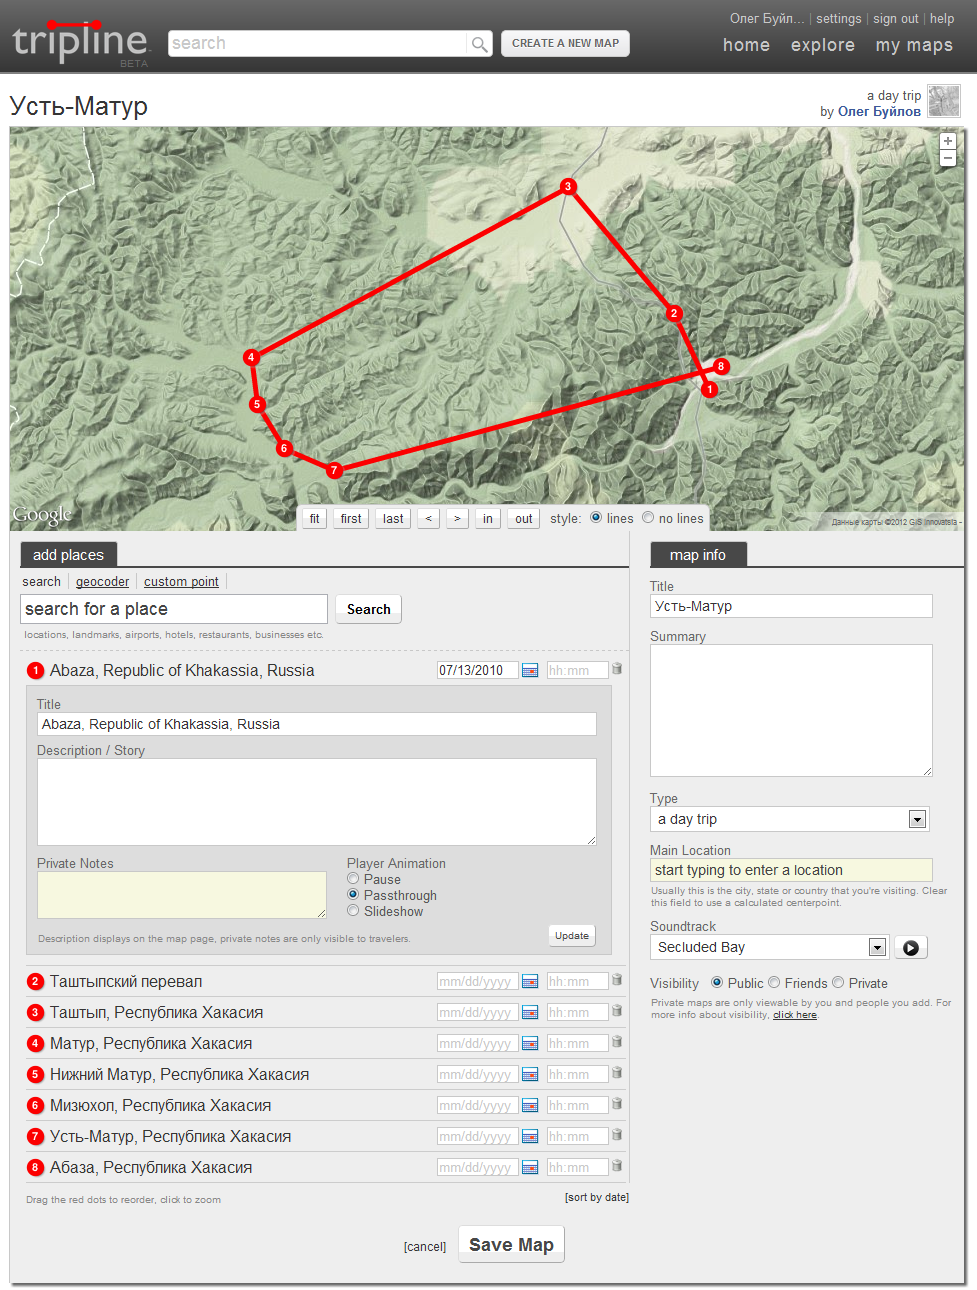
Task: Delete the Абаза, Республика Хакасия place
Action: pos(617,1166)
